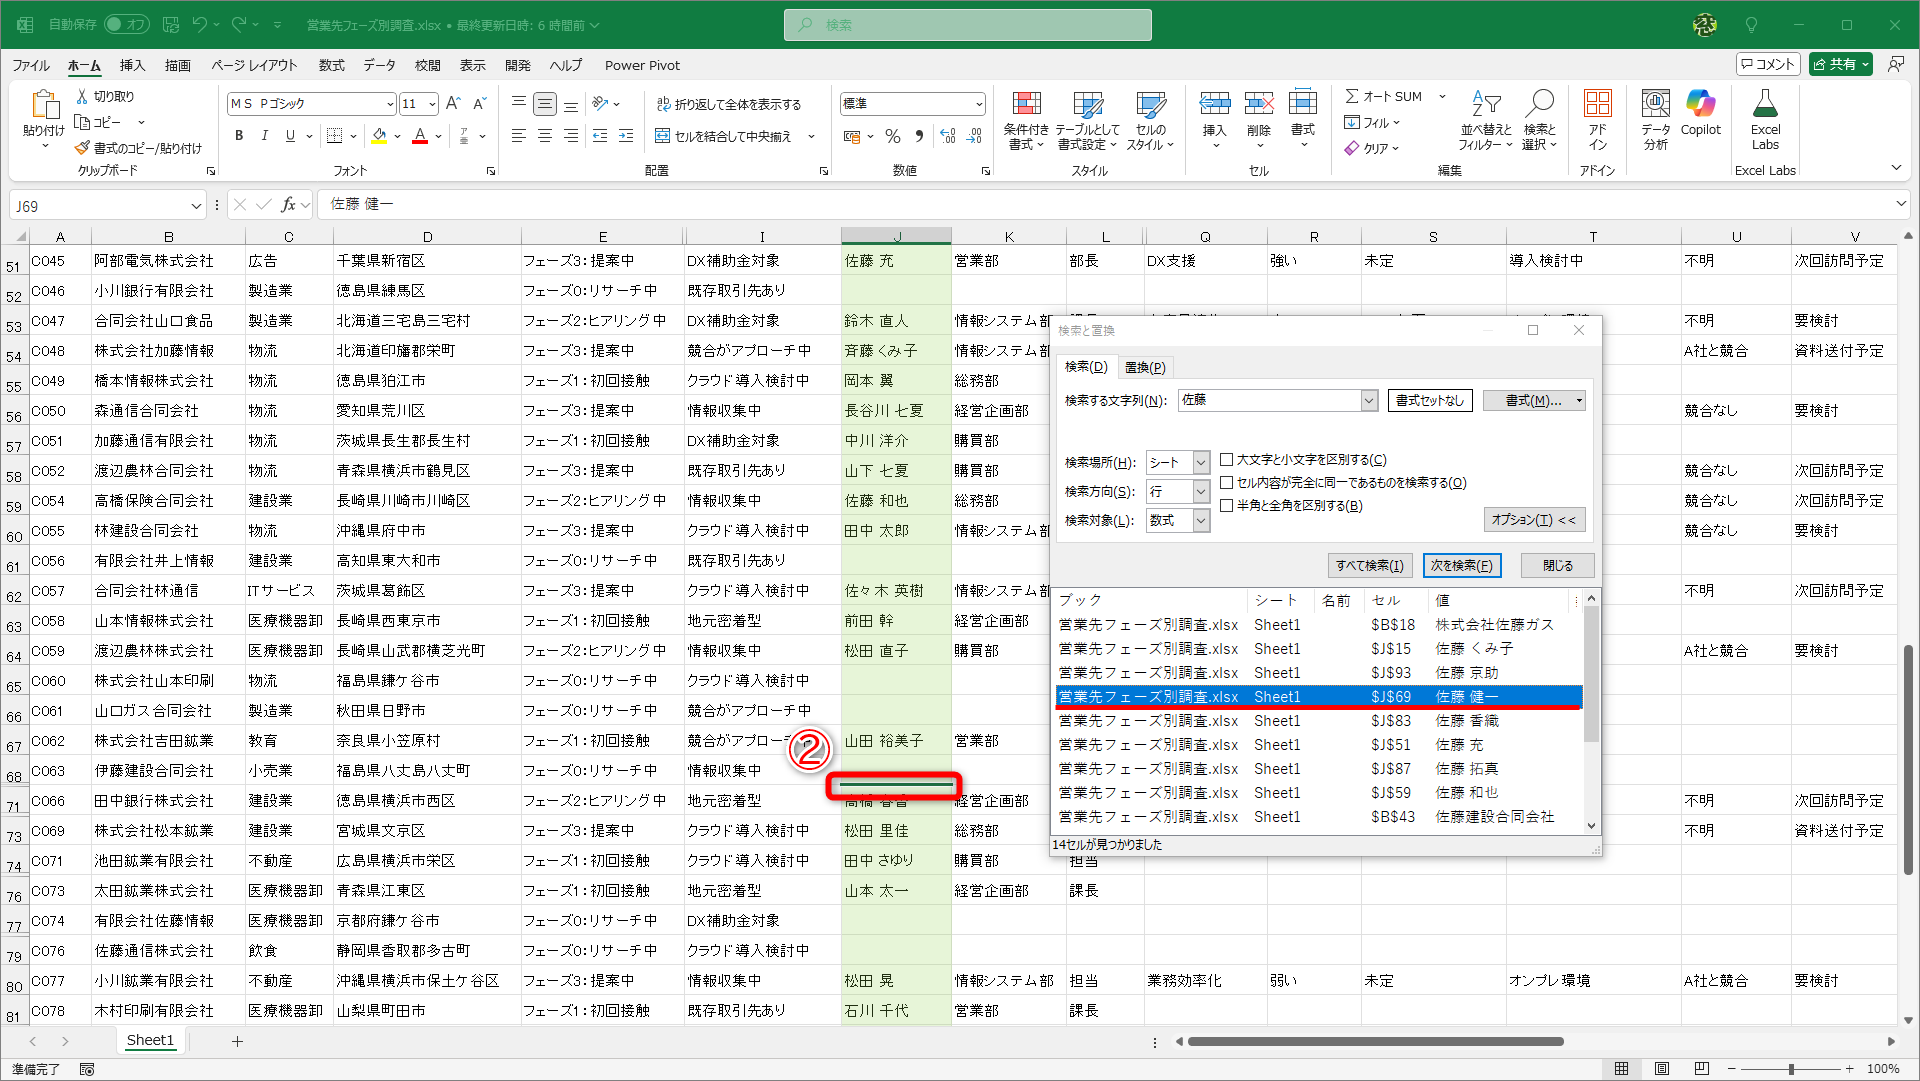This screenshot has height=1081, width=1920.
Task: Open the Excel Labs add-in
Action: pyautogui.click(x=1764, y=104)
